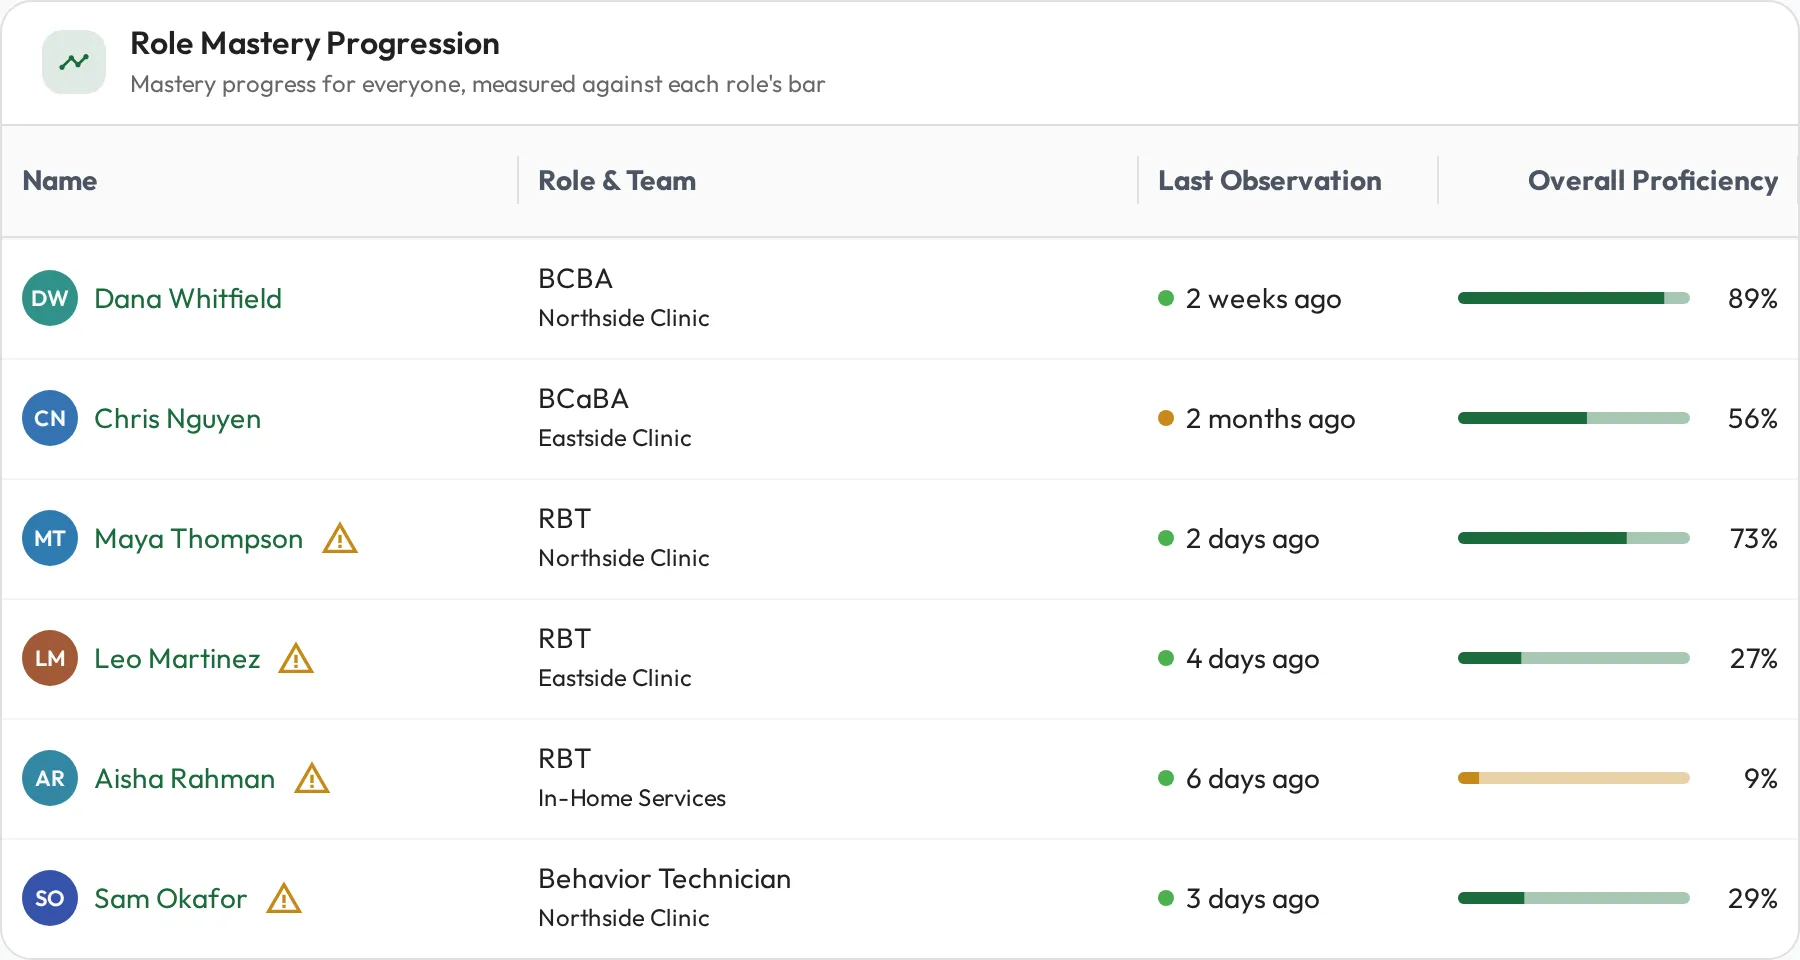Click the '3 days ago' observation text
This screenshot has width=1800, height=960.
[1253, 899]
